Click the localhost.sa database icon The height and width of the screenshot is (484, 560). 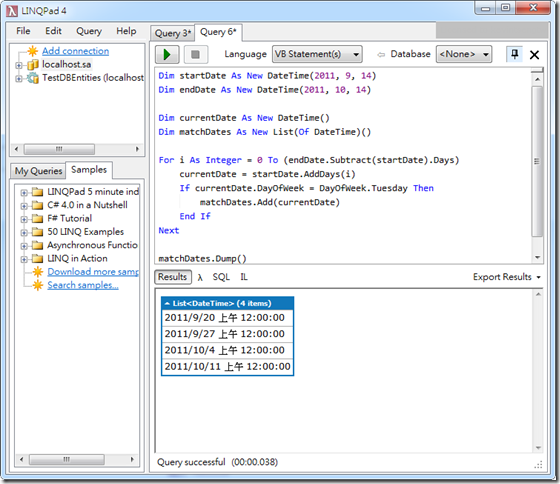click(33, 65)
